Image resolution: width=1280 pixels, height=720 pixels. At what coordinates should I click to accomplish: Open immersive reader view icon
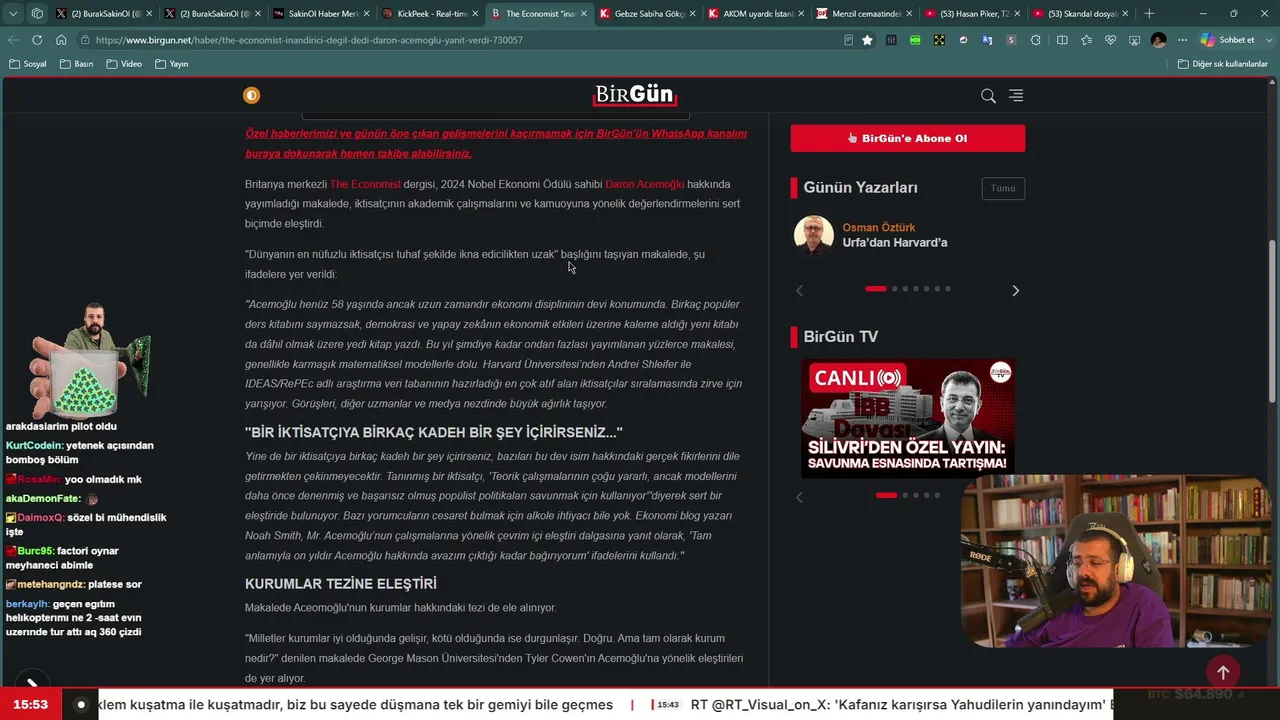pyautogui.click(x=848, y=40)
